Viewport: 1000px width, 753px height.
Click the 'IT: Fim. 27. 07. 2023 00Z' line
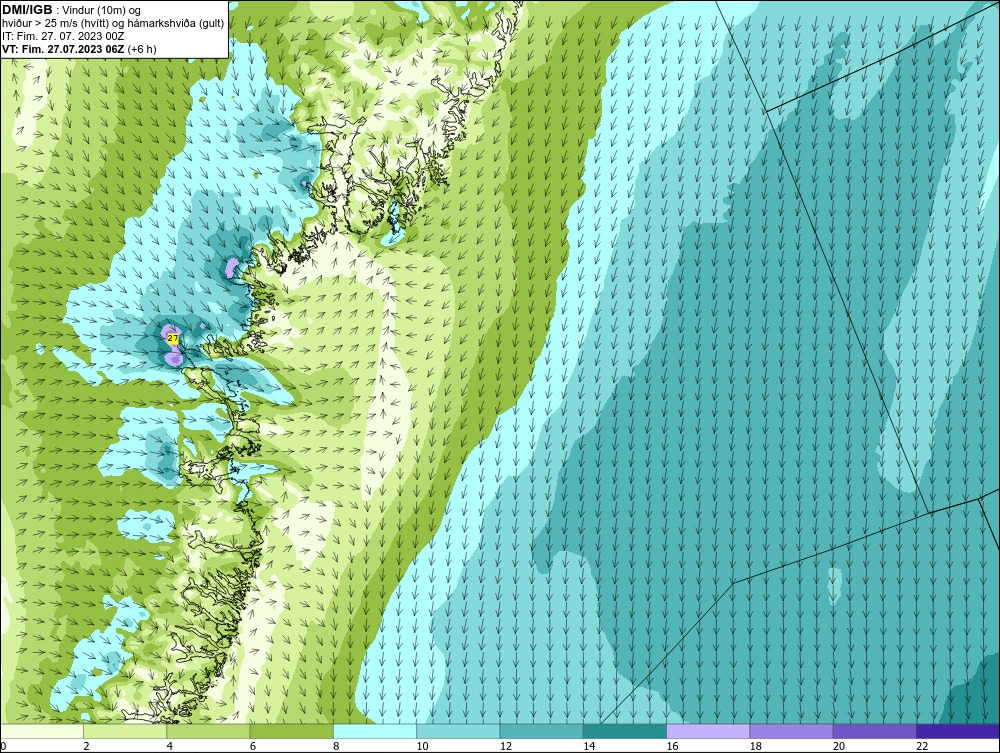[x=61, y=36]
